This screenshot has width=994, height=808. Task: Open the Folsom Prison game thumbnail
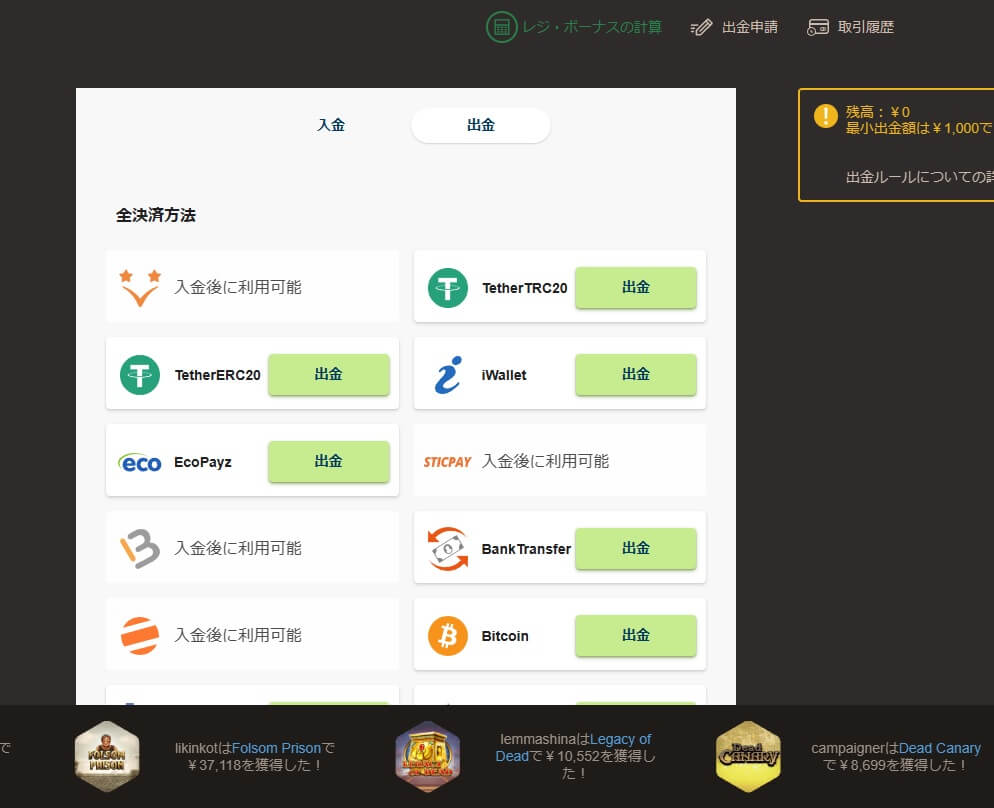pos(106,757)
